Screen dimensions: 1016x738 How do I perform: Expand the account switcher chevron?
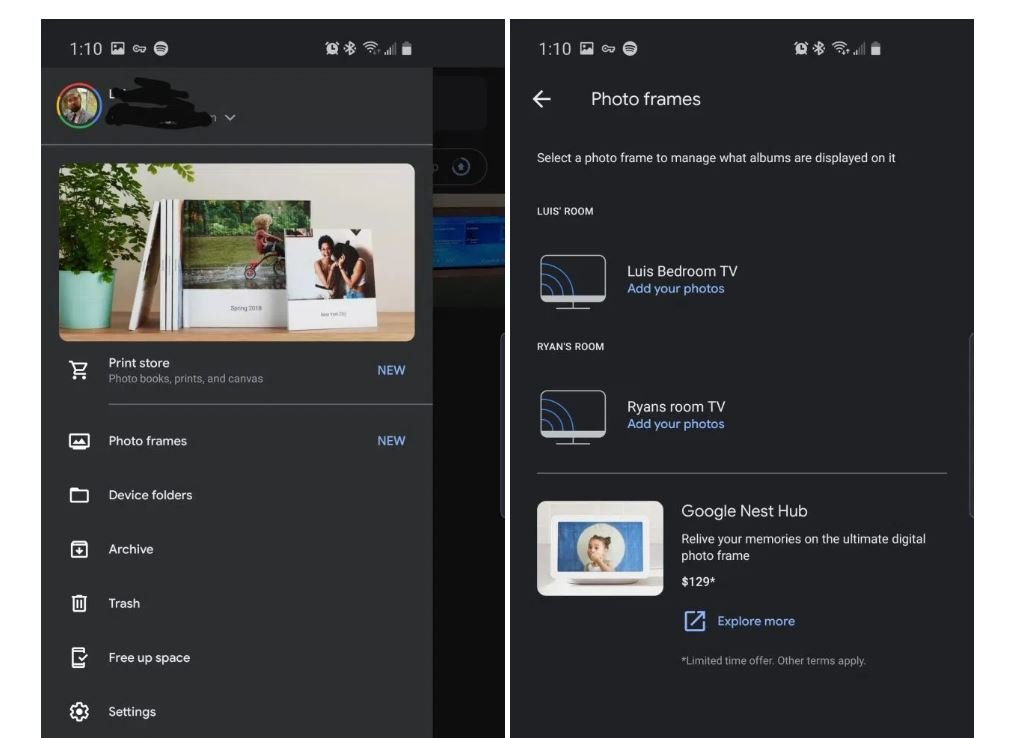pos(230,118)
